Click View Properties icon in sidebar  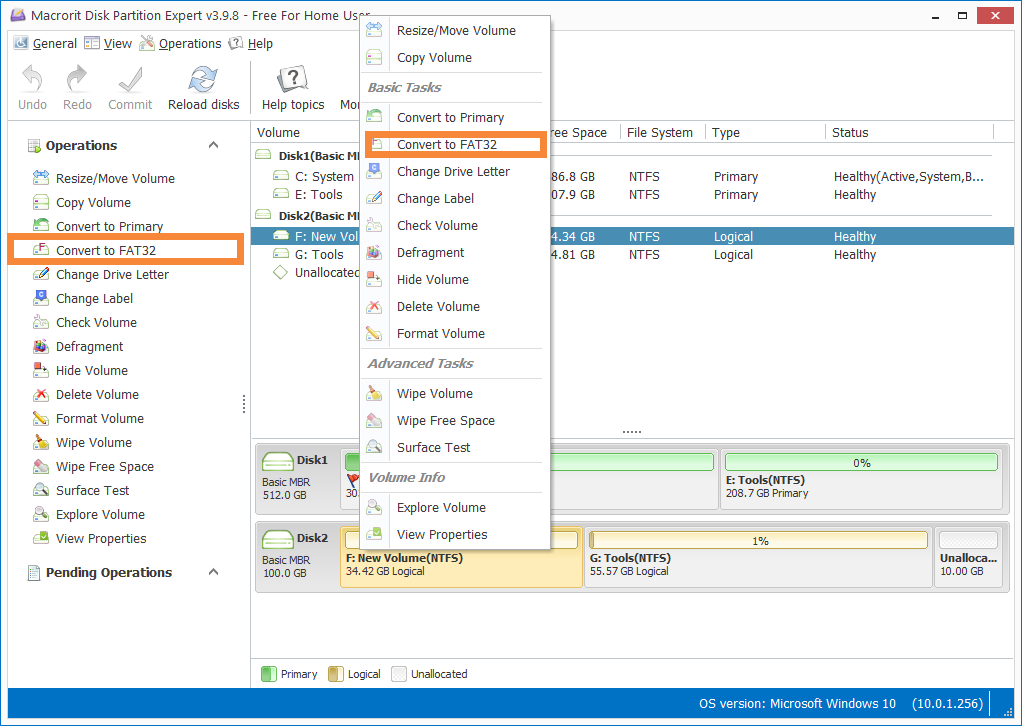pyautogui.click(x=40, y=538)
